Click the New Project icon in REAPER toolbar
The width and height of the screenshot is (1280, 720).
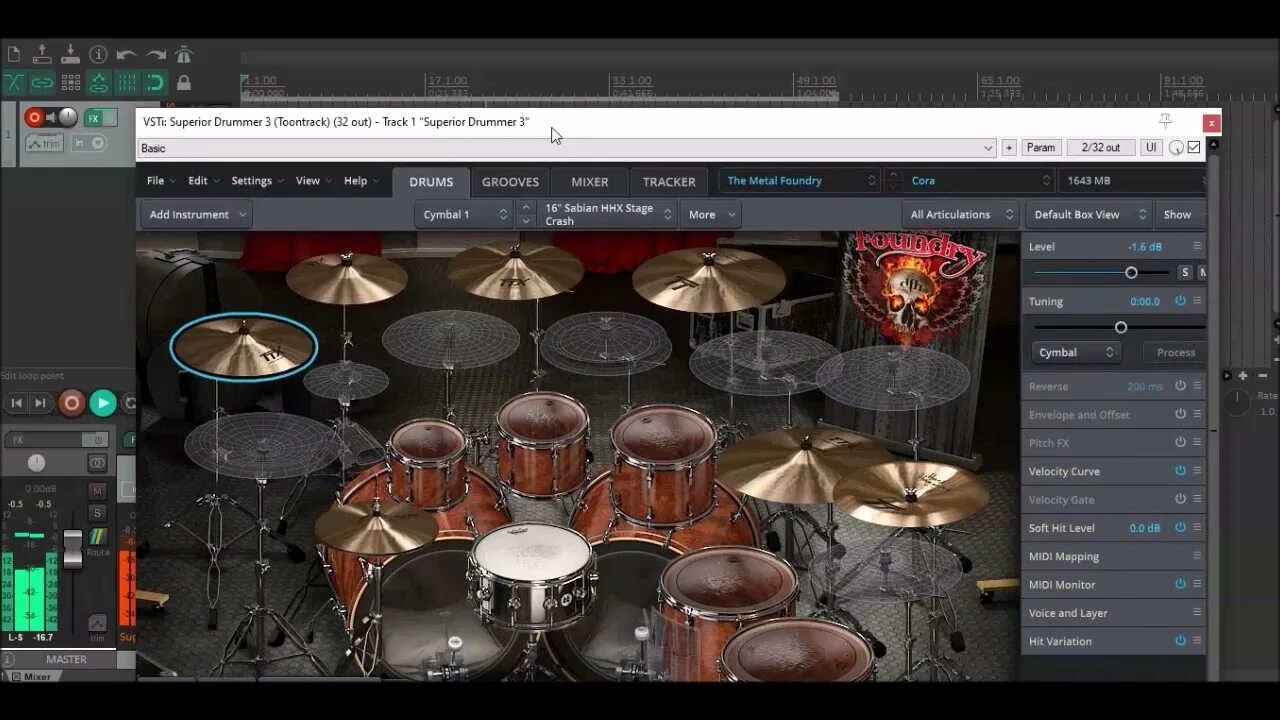point(14,54)
